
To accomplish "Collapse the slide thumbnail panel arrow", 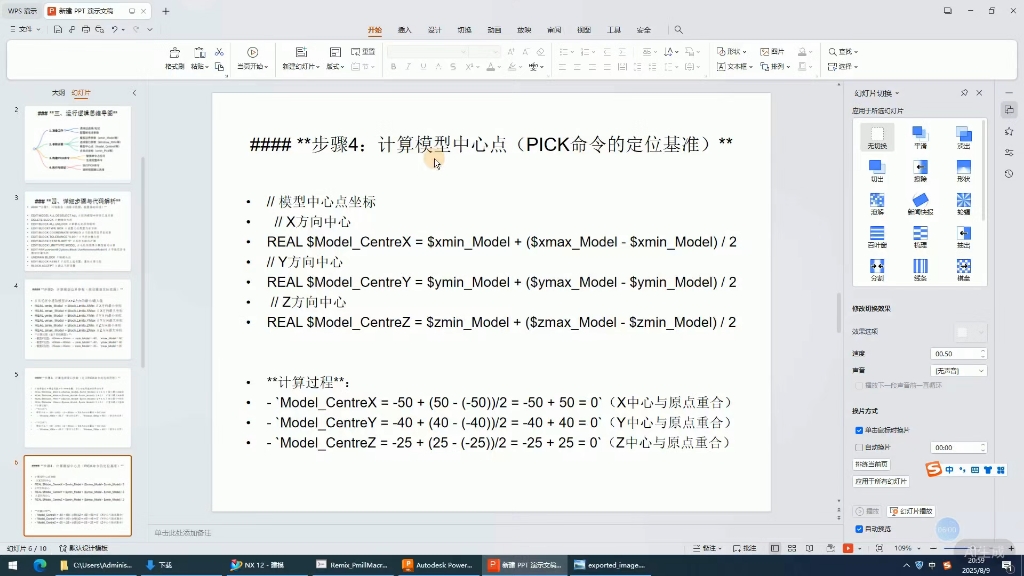I will click(135, 93).
